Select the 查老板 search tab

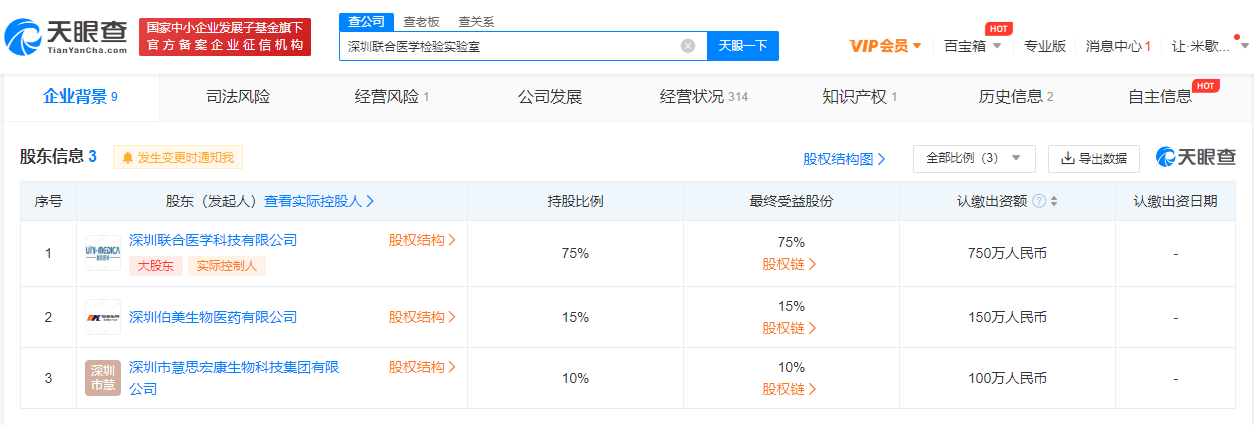421,22
